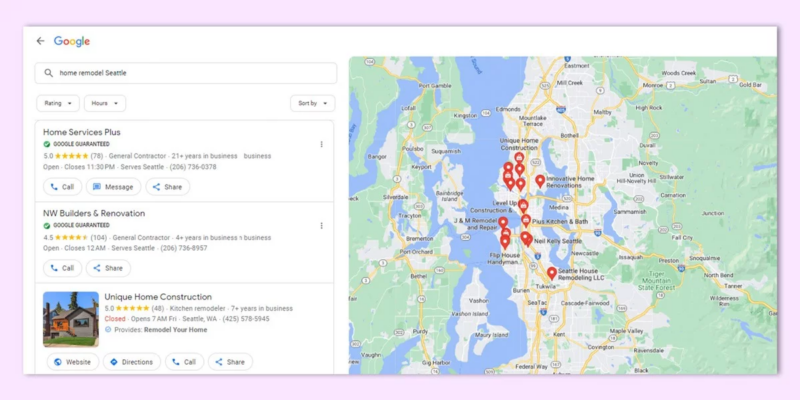
Task: Click the magnifying glass search icon
Action: [48, 73]
